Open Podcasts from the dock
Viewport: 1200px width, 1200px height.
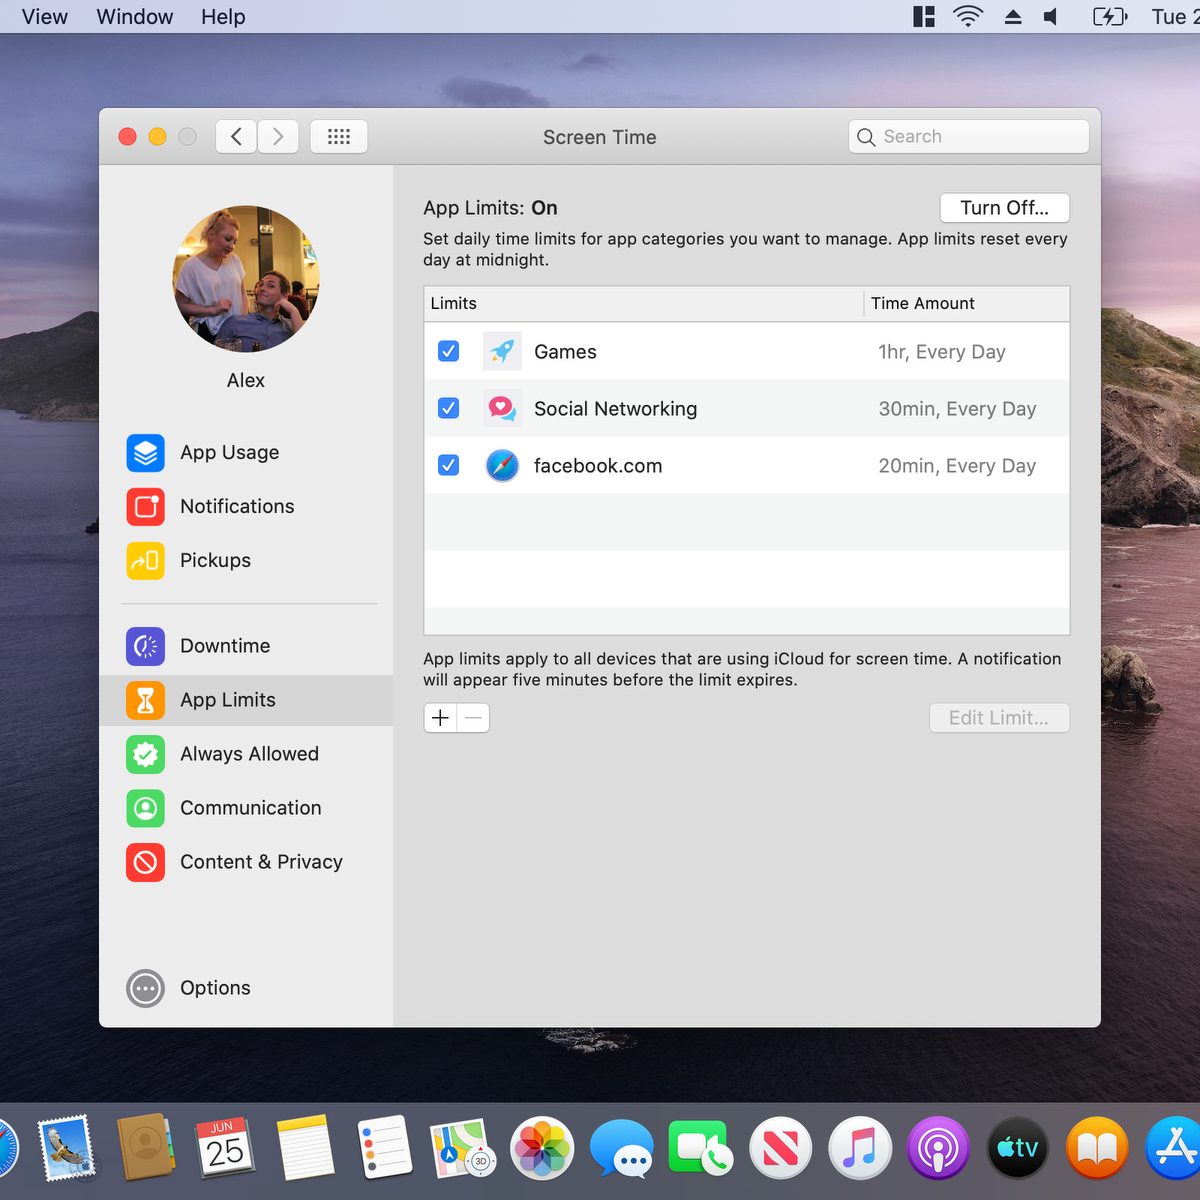coord(939,1148)
